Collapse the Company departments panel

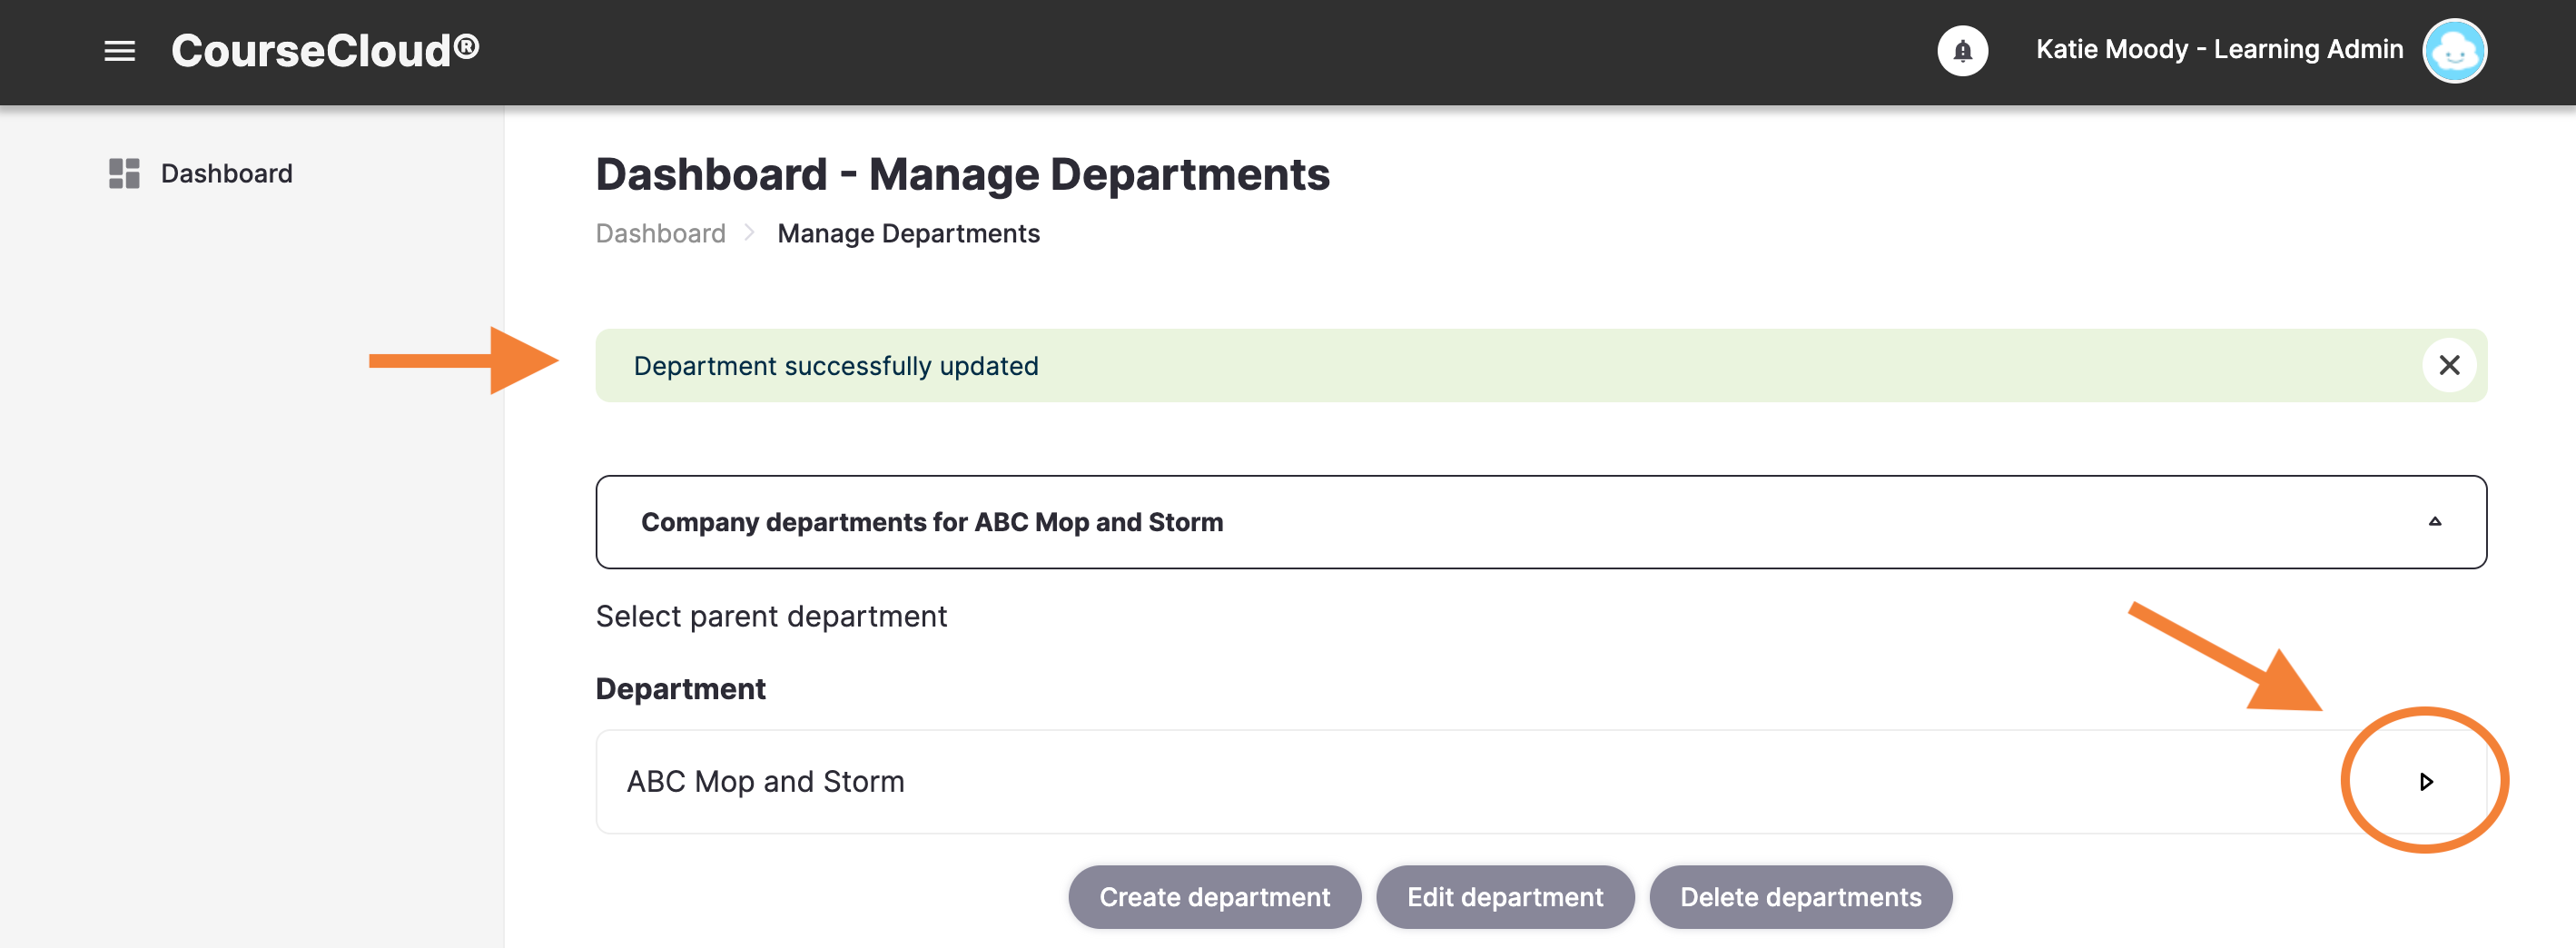(x=2434, y=521)
